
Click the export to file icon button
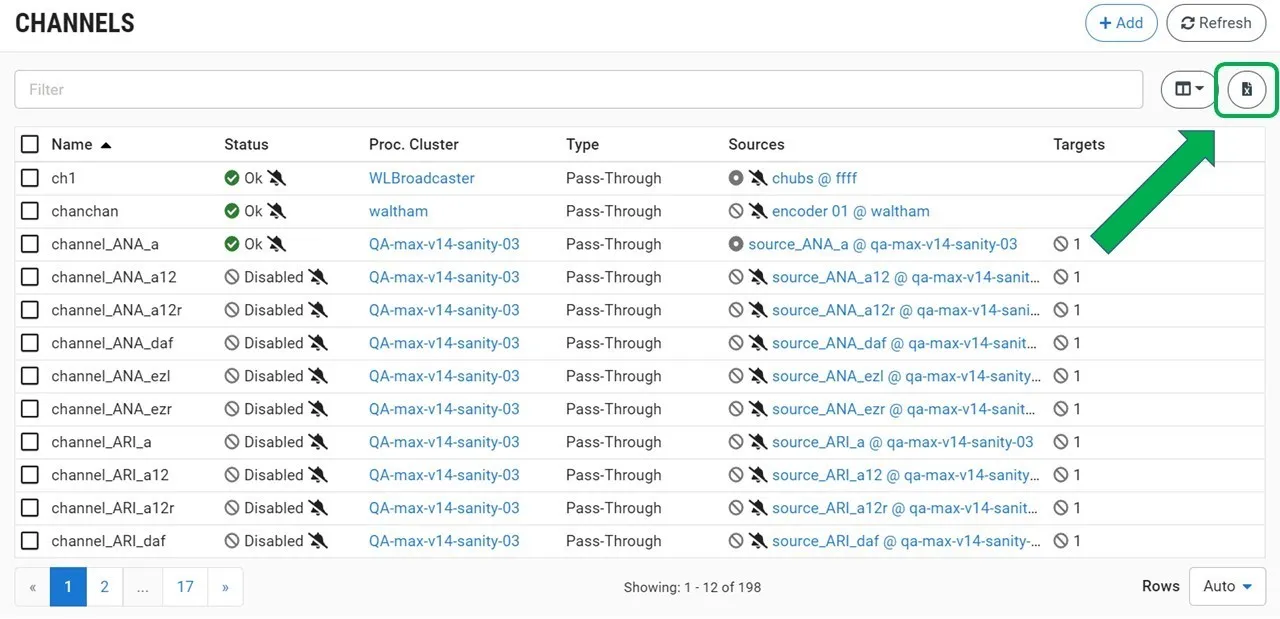[1246, 90]
